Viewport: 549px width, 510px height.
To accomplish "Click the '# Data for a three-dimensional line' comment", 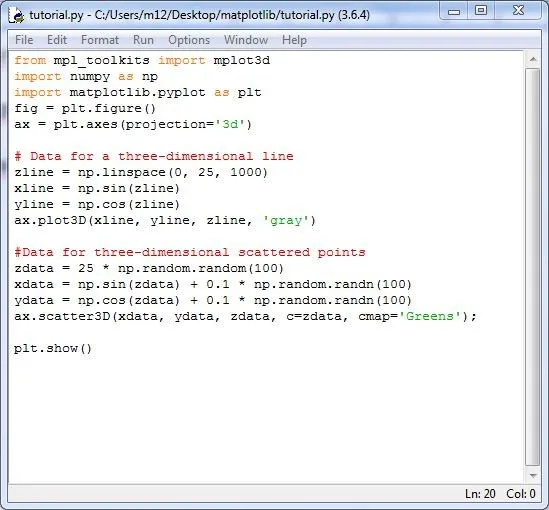I will [154, 156].
